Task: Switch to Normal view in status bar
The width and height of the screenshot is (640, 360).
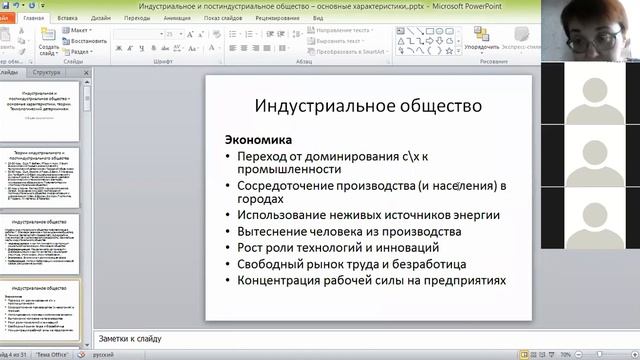Action: click(524, 355)
